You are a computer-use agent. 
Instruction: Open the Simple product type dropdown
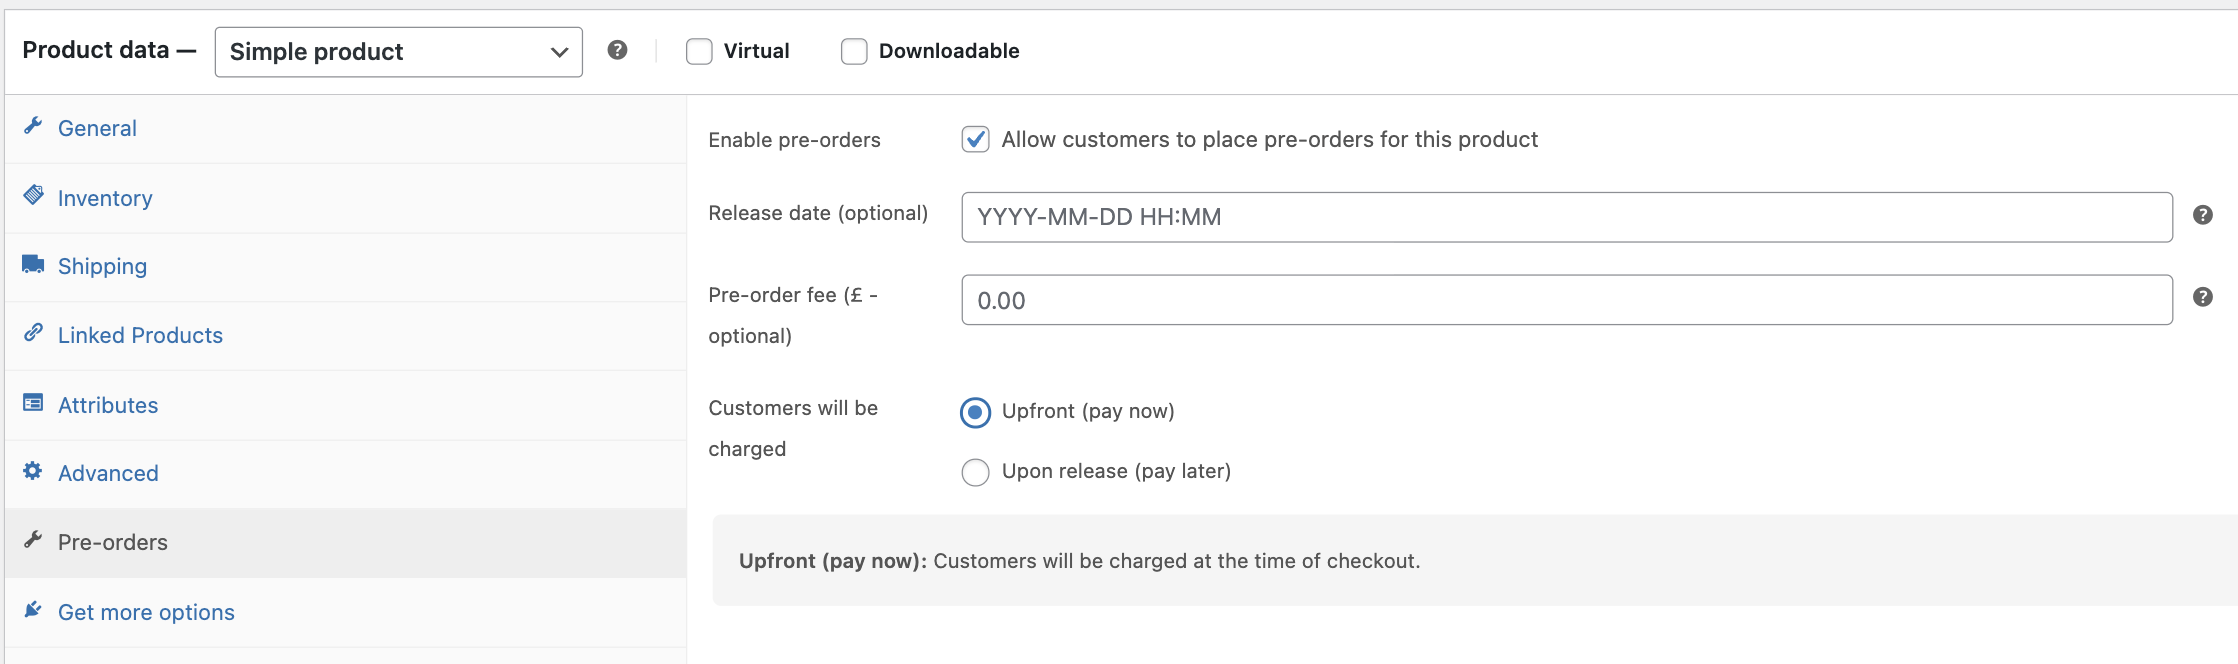click(x=398, y=52)
